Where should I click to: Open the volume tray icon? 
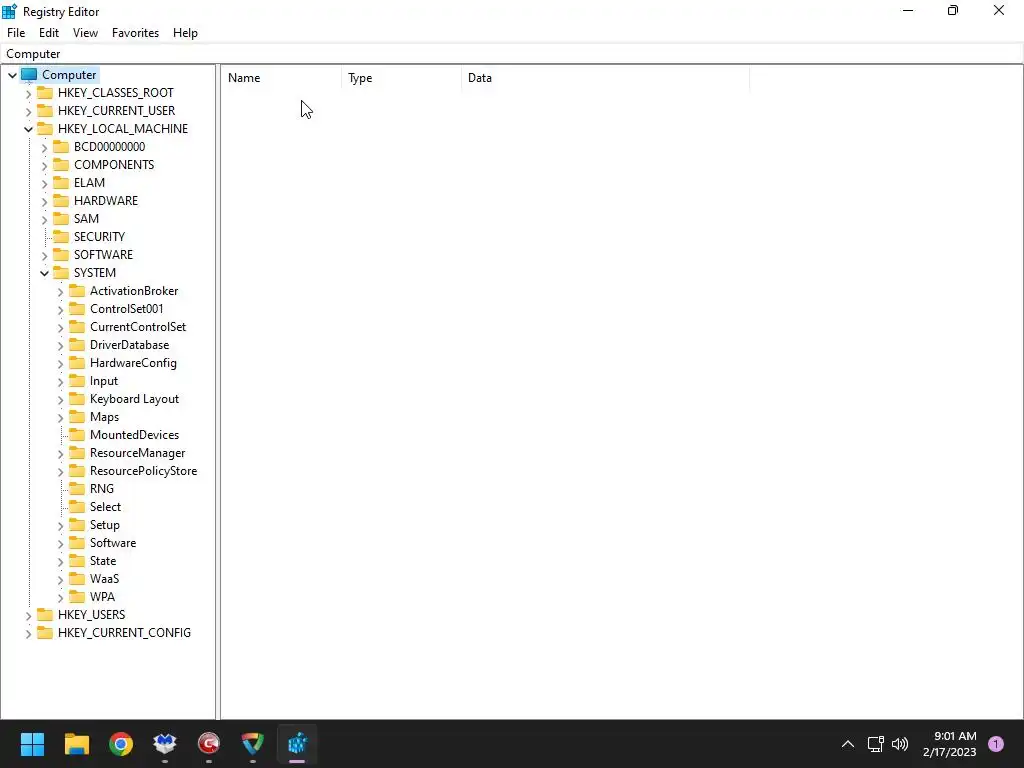pos(900,744)
